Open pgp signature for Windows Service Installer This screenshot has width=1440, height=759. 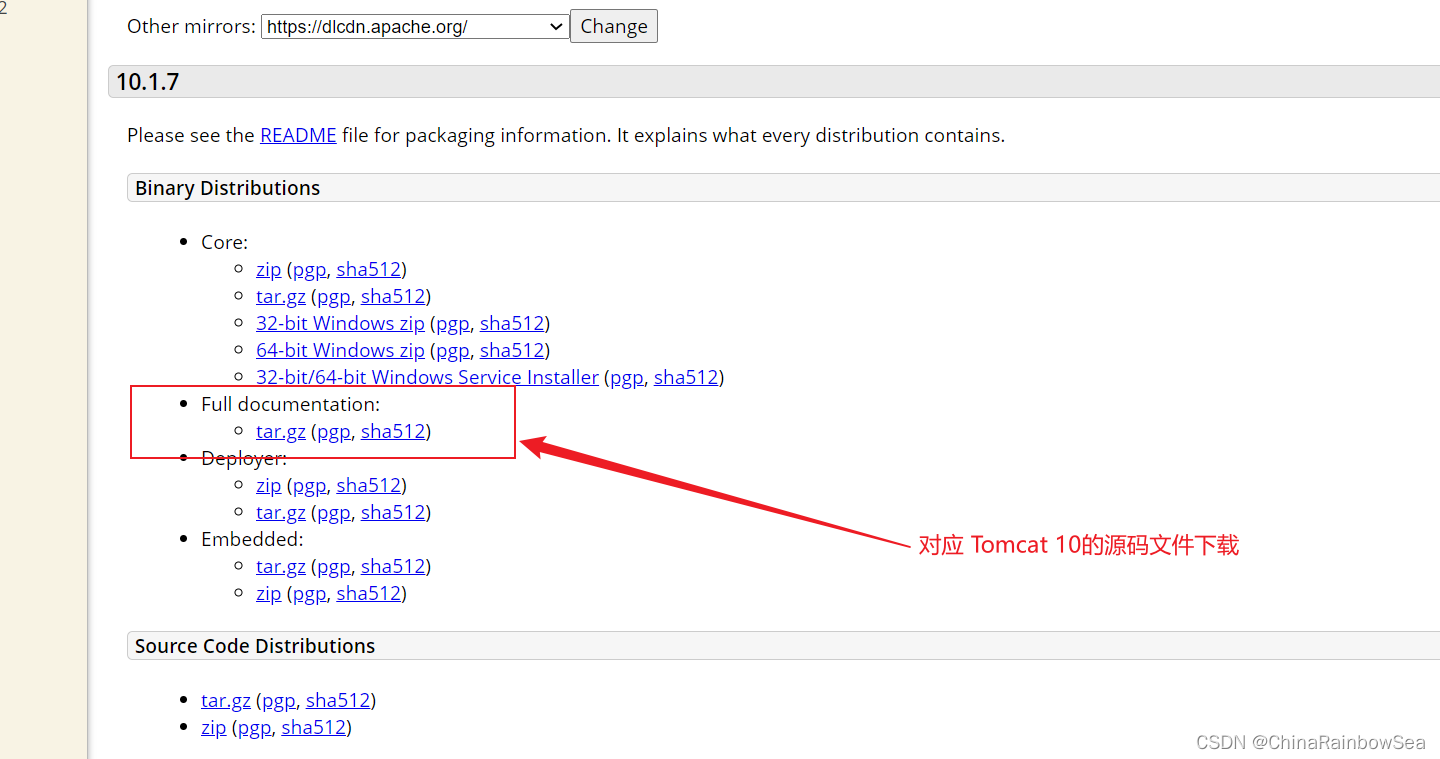click(627, 377)
